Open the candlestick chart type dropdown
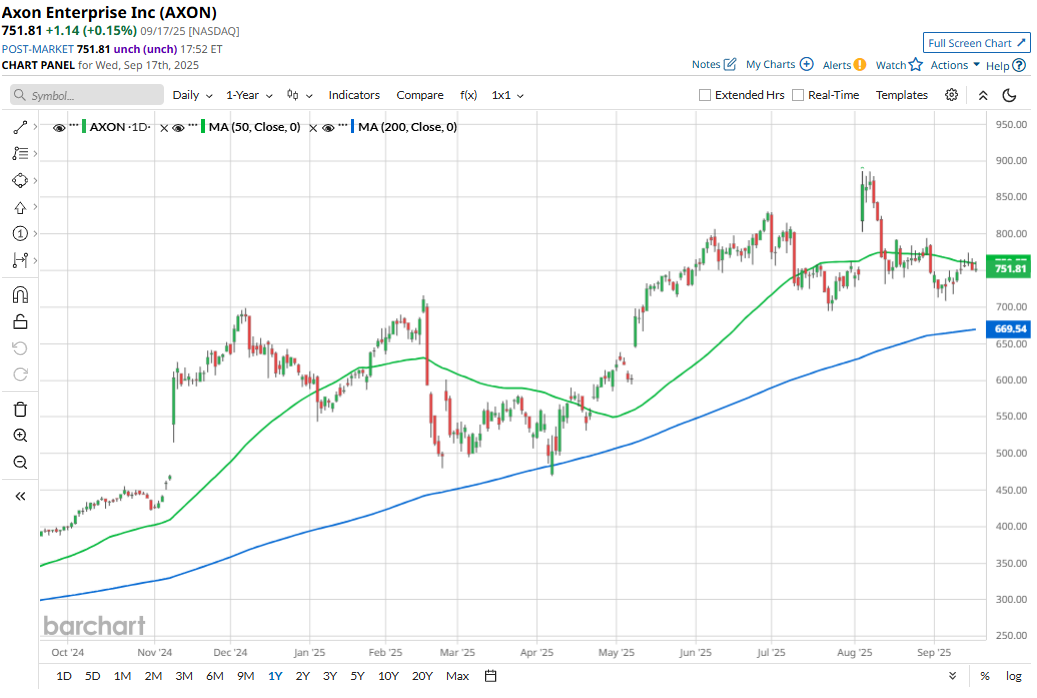The height and width of the screenshot is (698, 1037). [299, 95]
